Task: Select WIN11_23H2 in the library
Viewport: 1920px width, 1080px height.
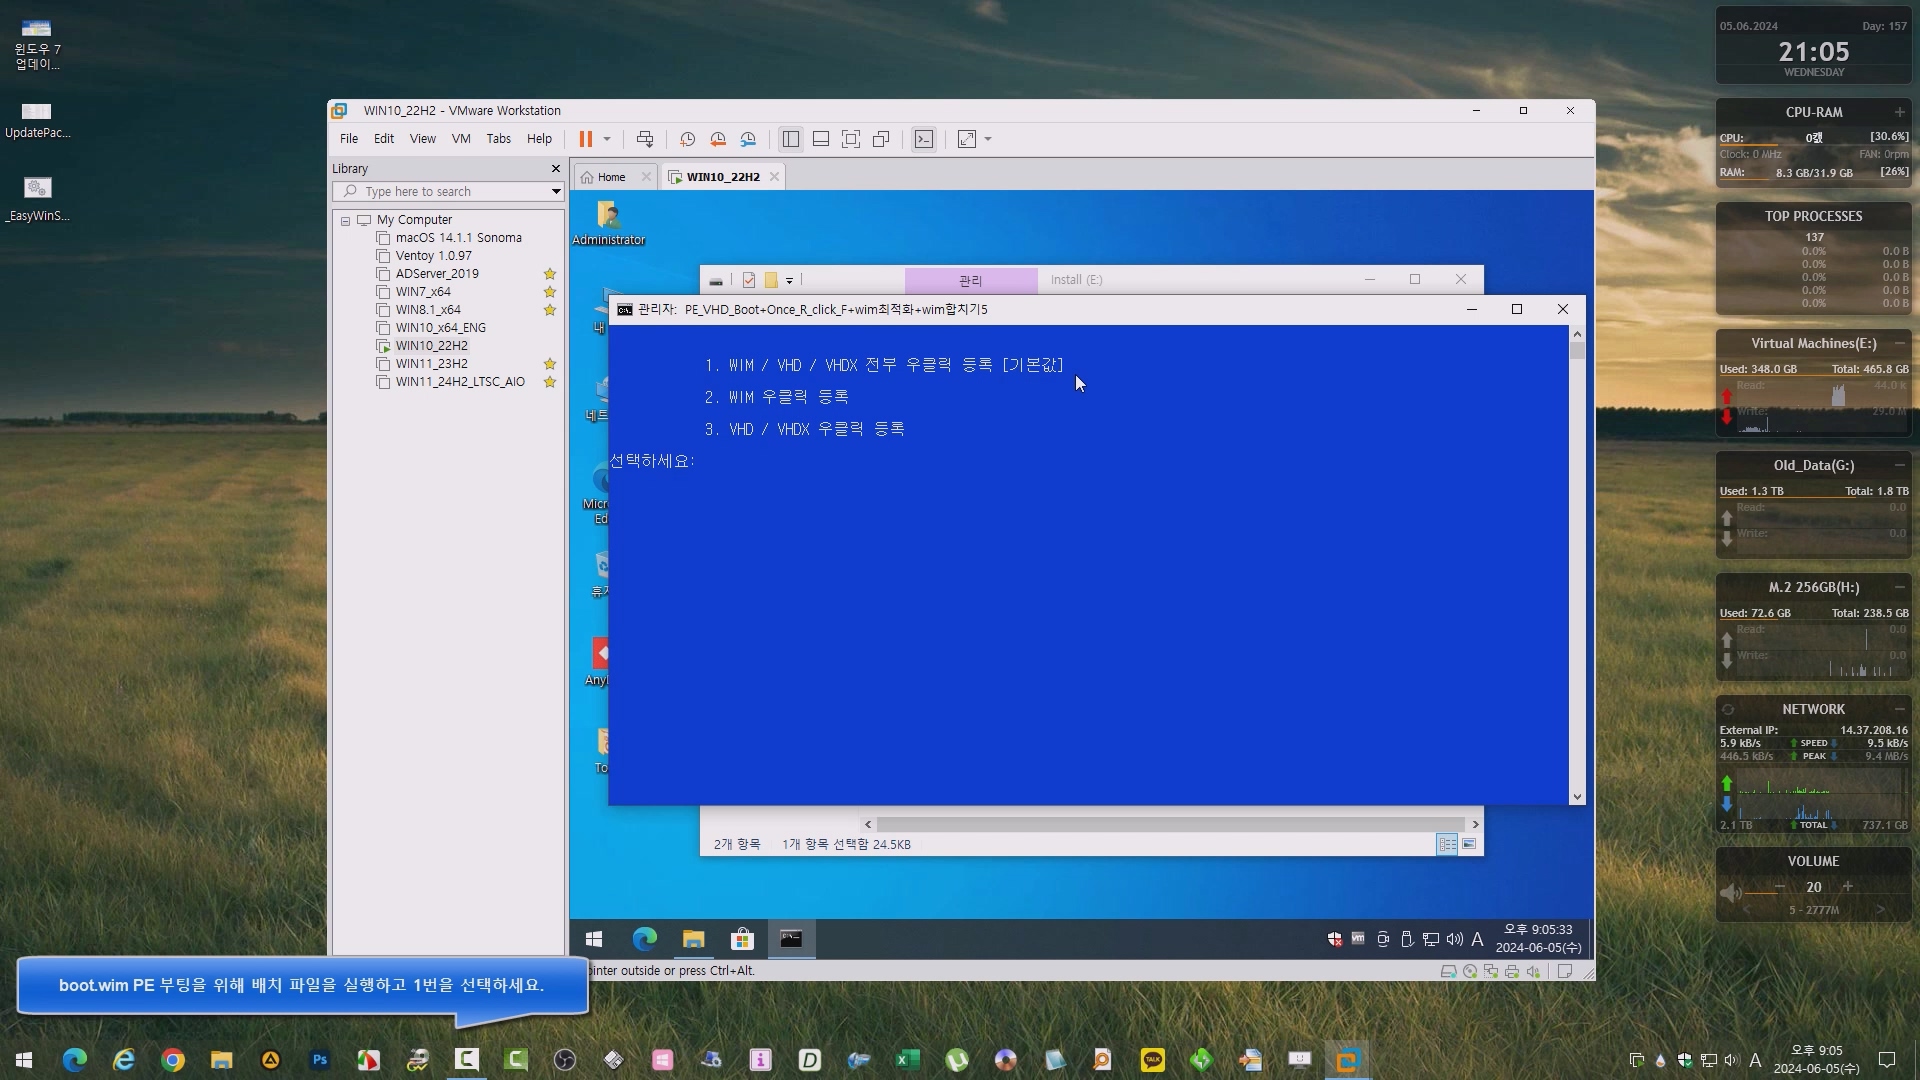Action: 431,364
